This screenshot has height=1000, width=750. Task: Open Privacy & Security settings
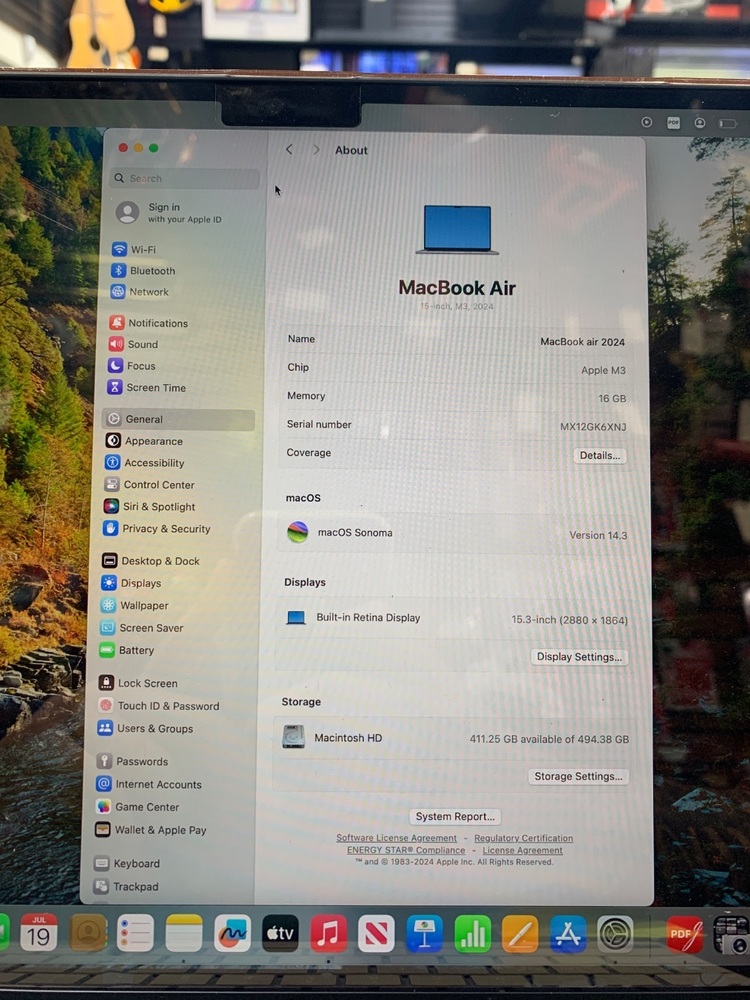coord(157,529)
